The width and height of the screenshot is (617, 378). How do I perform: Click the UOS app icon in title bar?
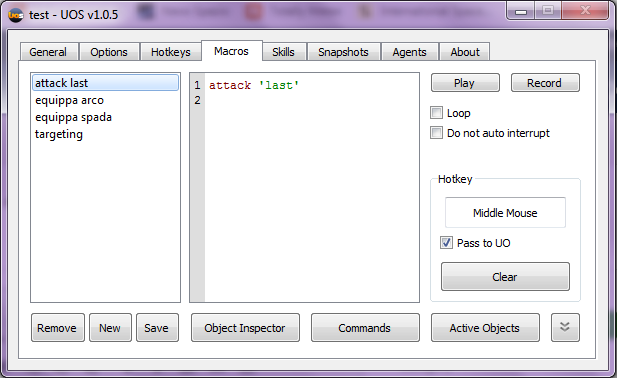(x=16, y=15)
